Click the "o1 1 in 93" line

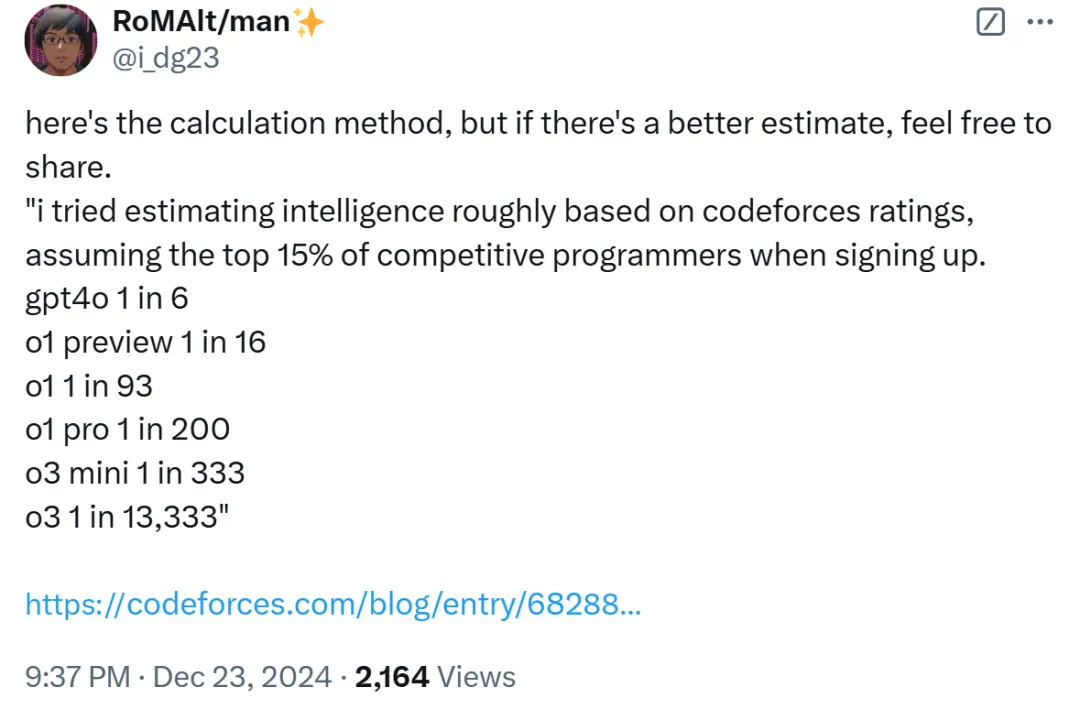(89, 387)
